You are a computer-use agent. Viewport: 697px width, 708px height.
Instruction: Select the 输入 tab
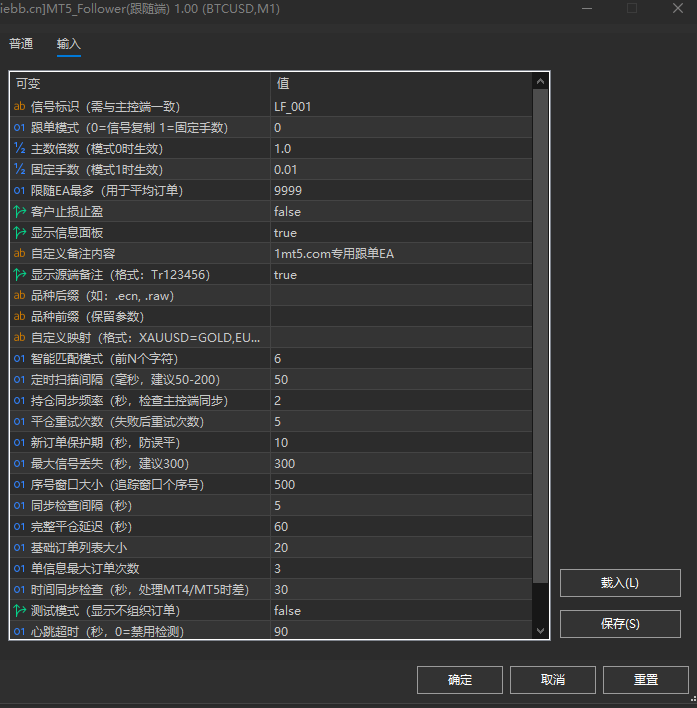(x=69, y=44)
